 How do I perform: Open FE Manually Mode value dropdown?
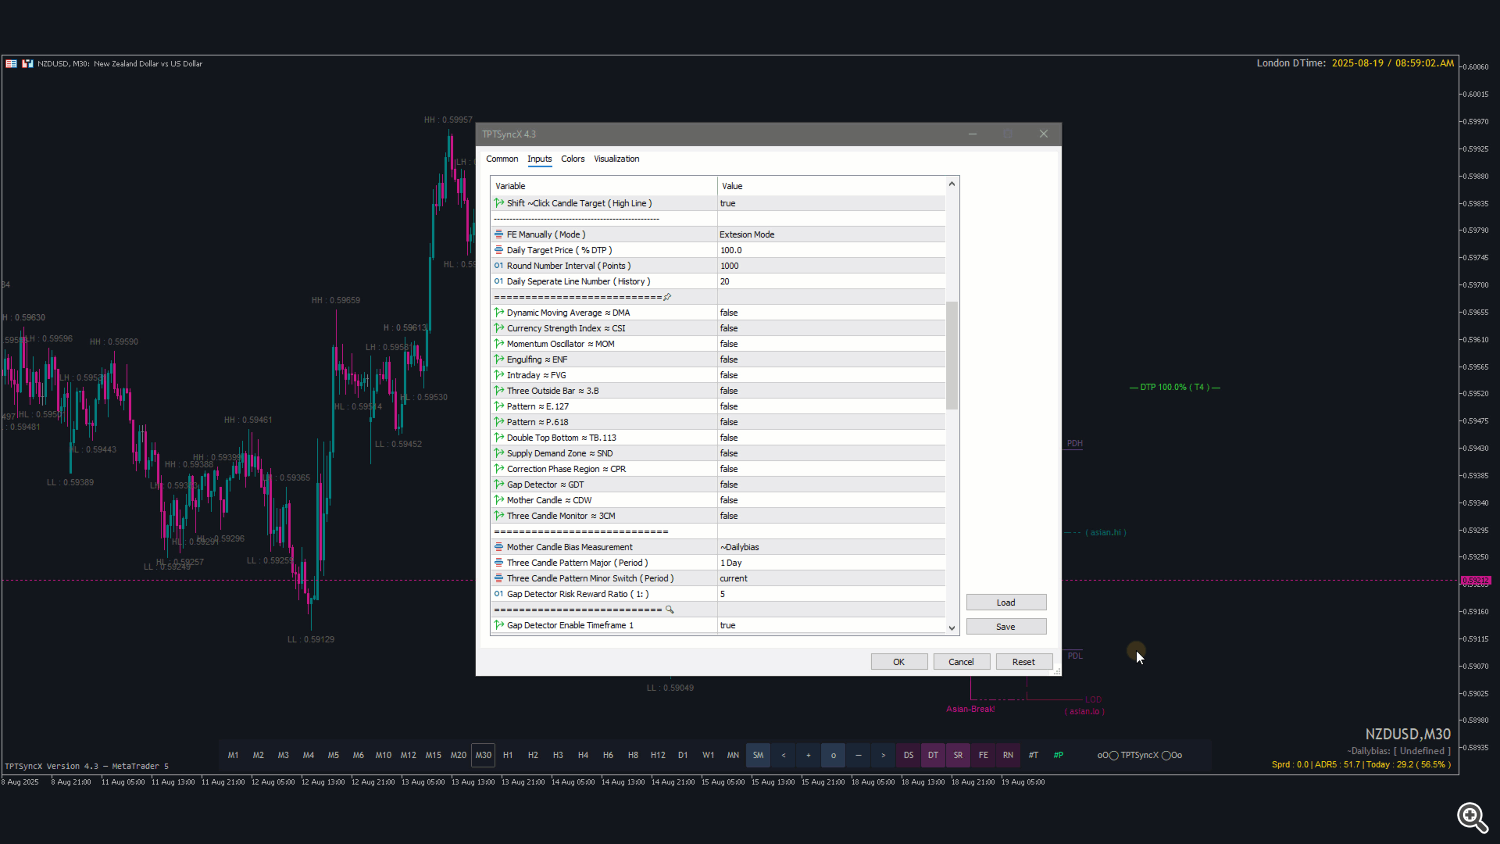[x=830, y=235]
